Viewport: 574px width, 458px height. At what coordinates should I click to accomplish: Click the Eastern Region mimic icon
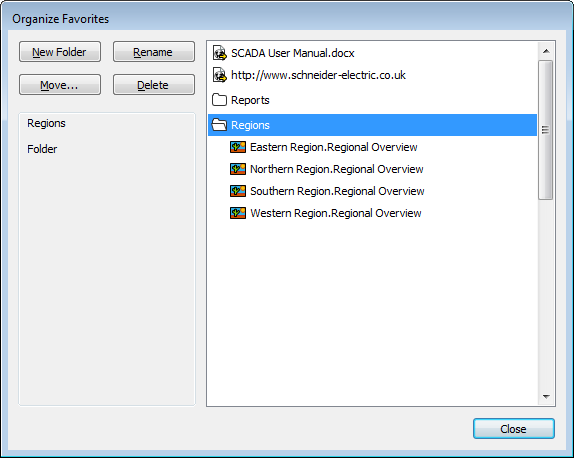point(238,147)
